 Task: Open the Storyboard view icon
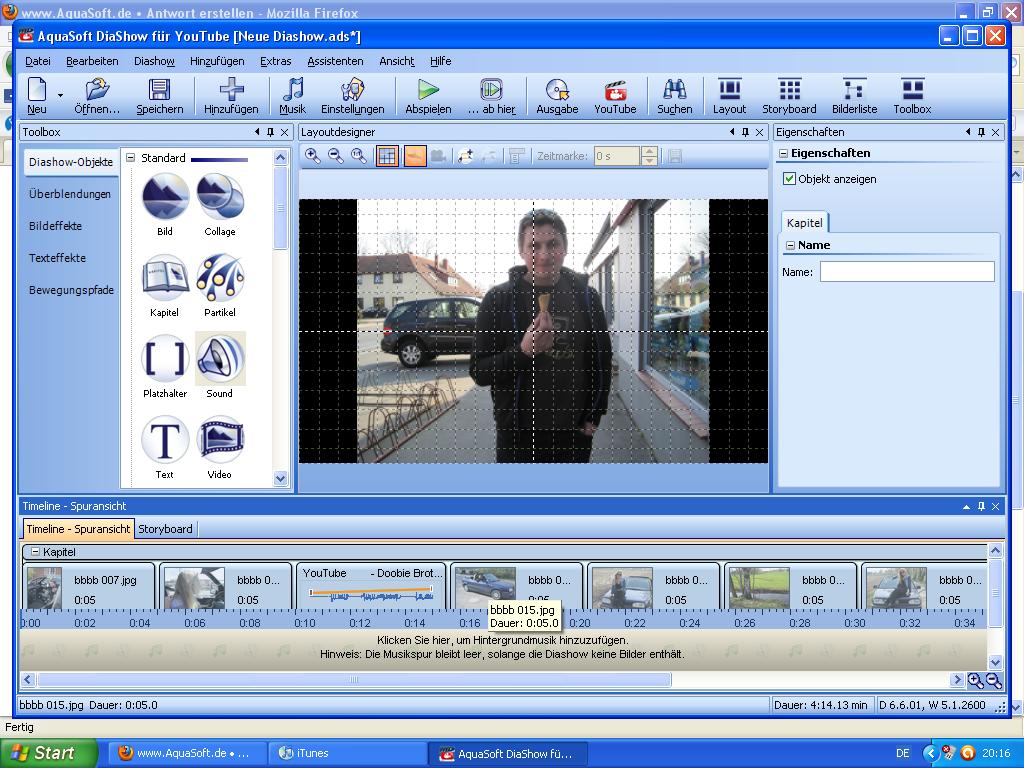click(789, 97)
